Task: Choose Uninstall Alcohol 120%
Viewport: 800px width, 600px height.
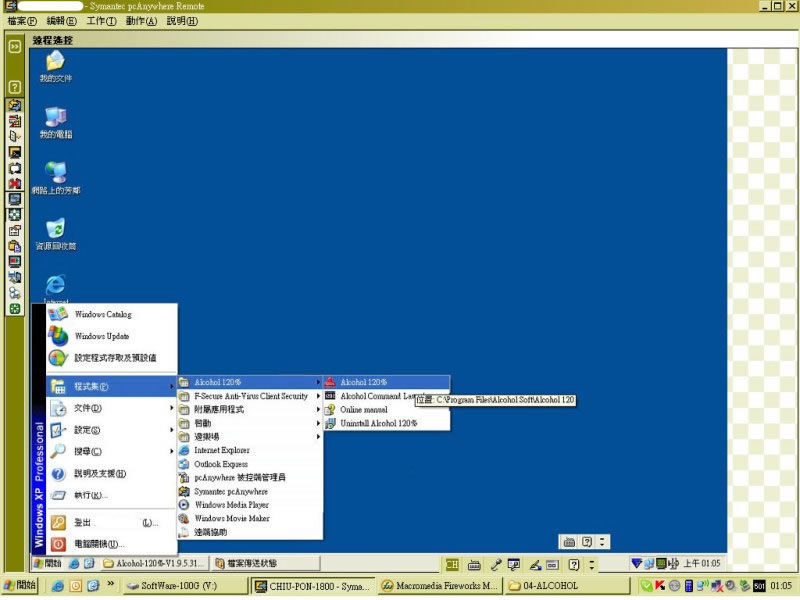Action: (387, 423)
